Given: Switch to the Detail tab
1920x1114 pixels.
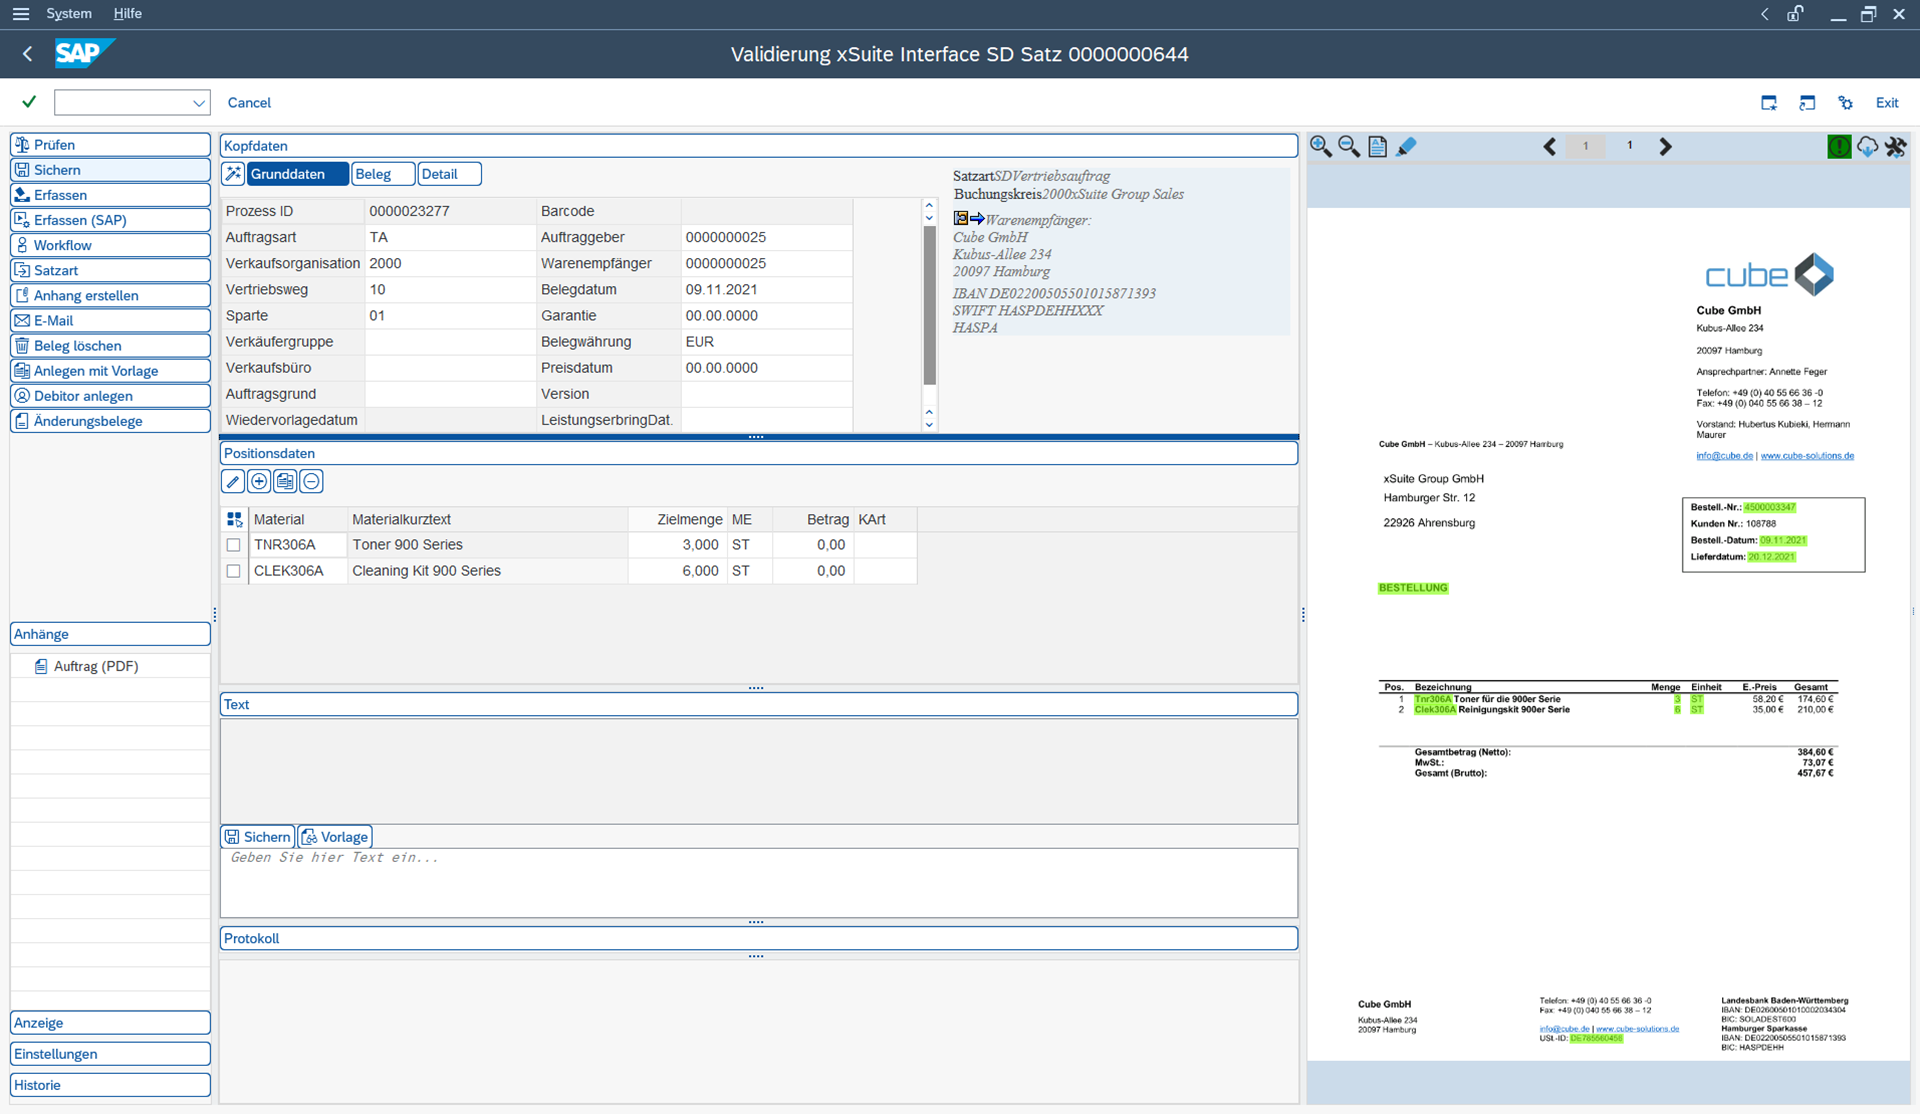Looking at the screenshot, I should coord(449,174).
